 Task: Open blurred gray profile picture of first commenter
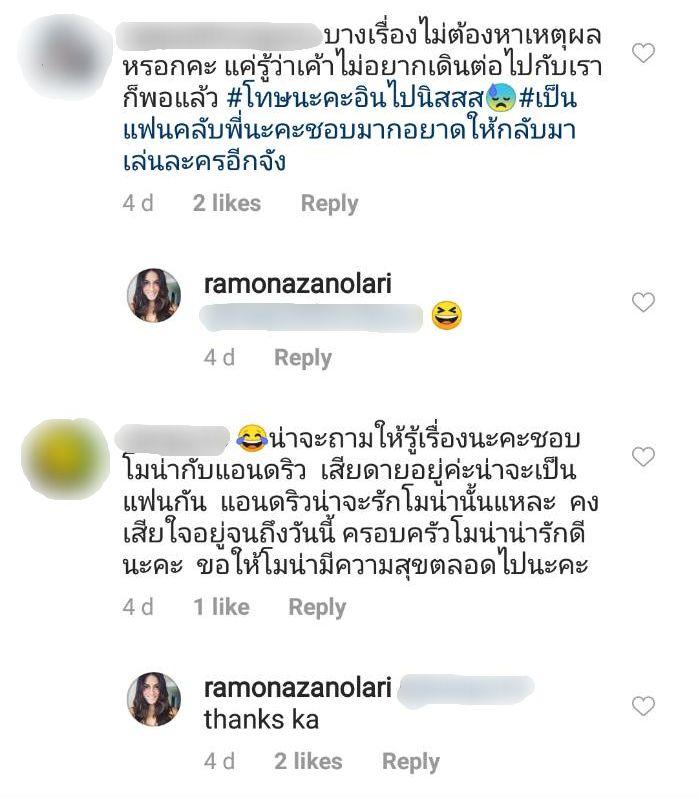pyautogui.click(x=65, y=56)
